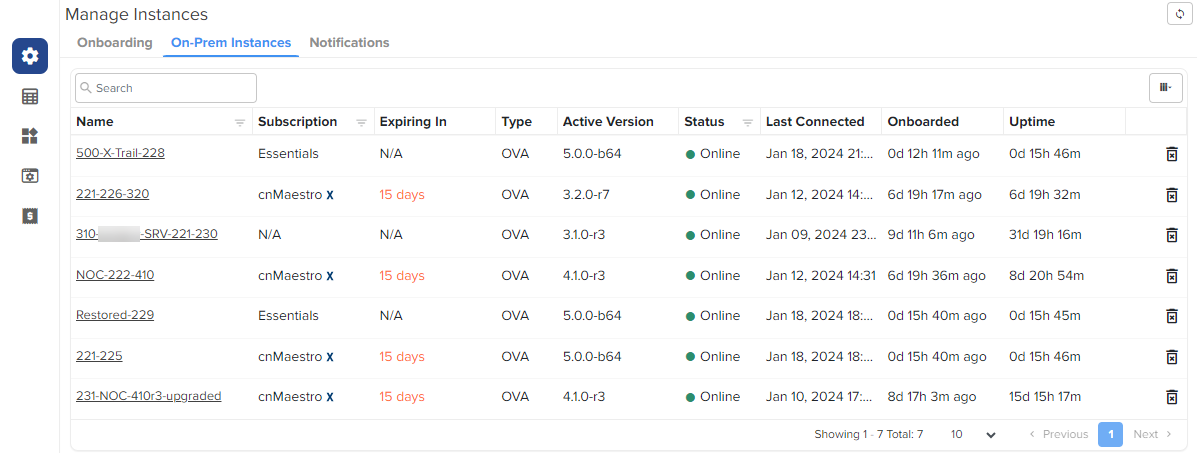Switch to the Notifications tab

[349, 43]
